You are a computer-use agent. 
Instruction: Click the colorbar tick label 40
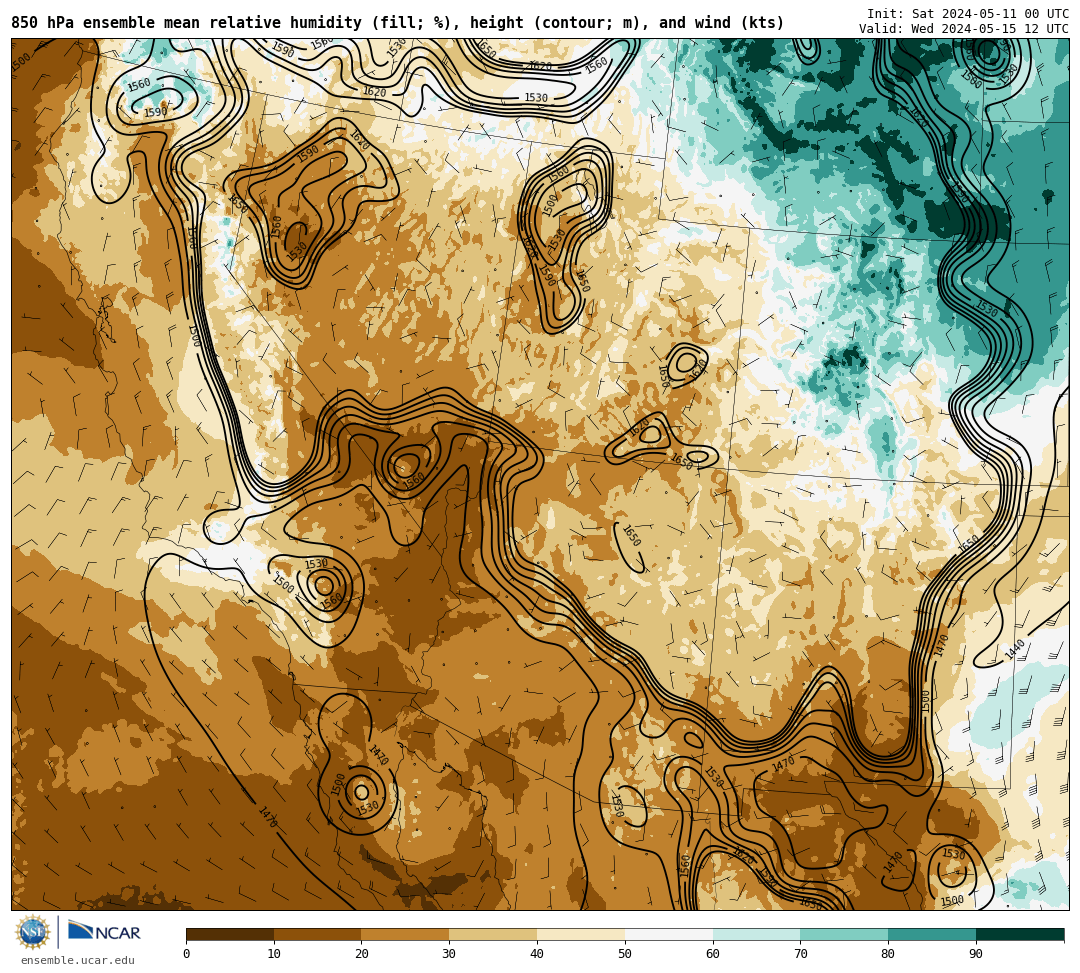pos(537,954)
